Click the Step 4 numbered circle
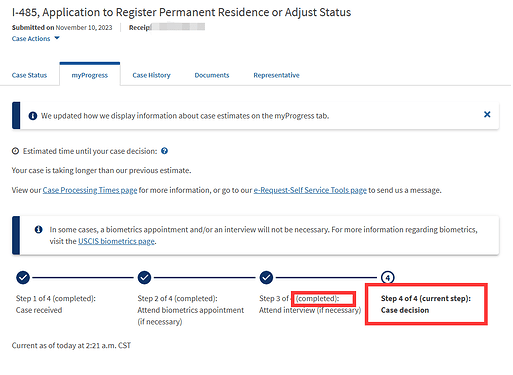This screenshot has width=513, height=375. (388, 277)
